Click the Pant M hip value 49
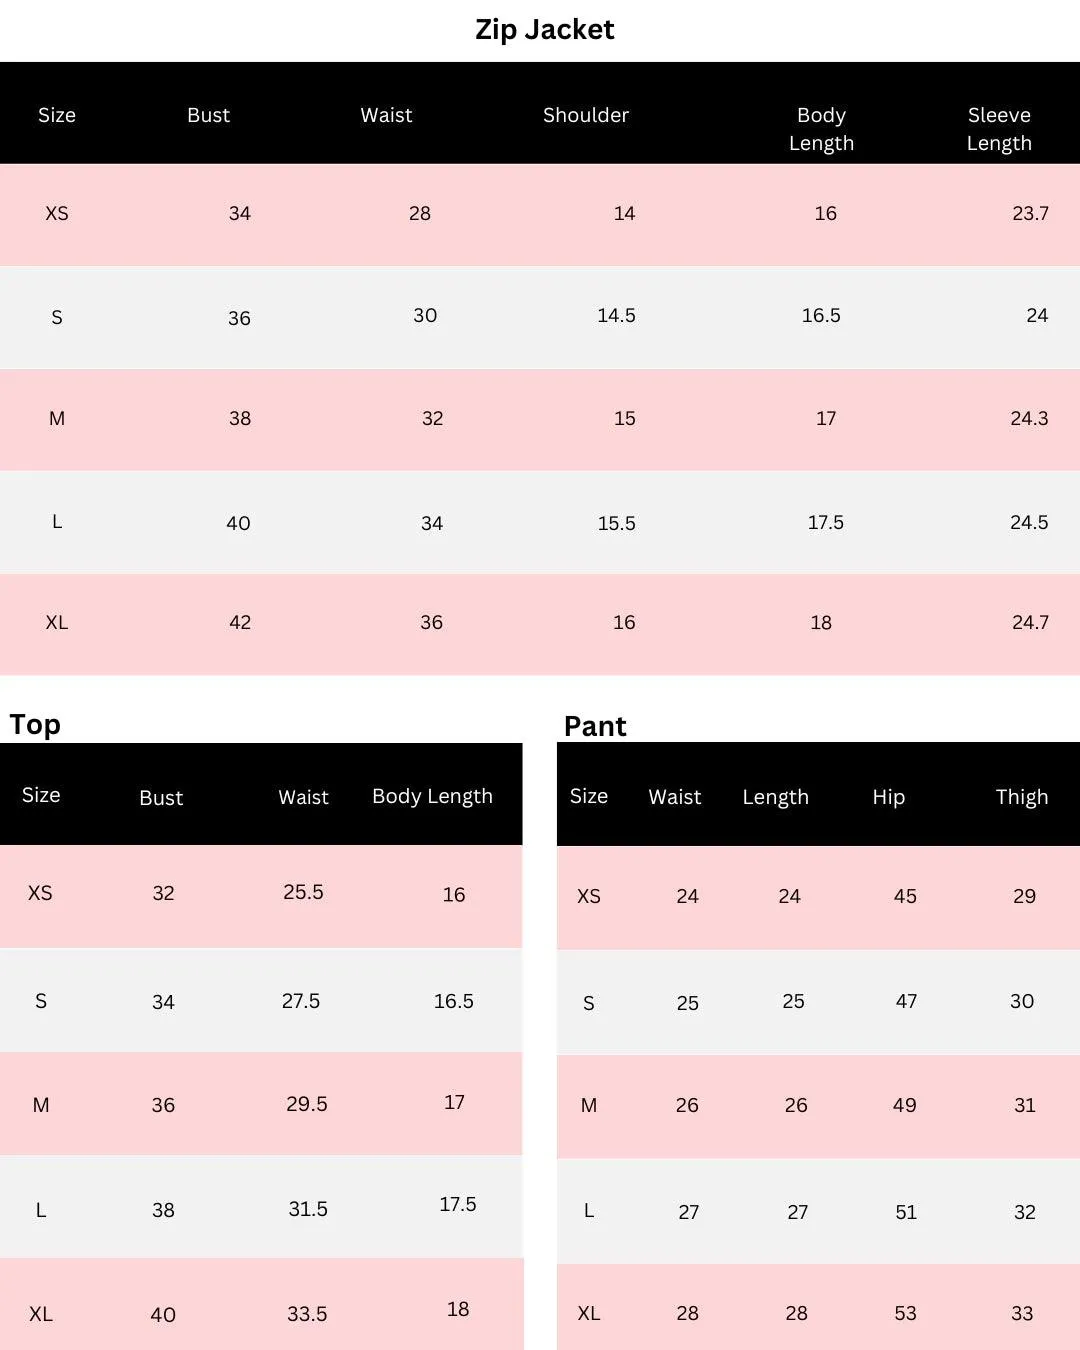The width and height of the screenshot is (1080, 1350). [904, 1105]
